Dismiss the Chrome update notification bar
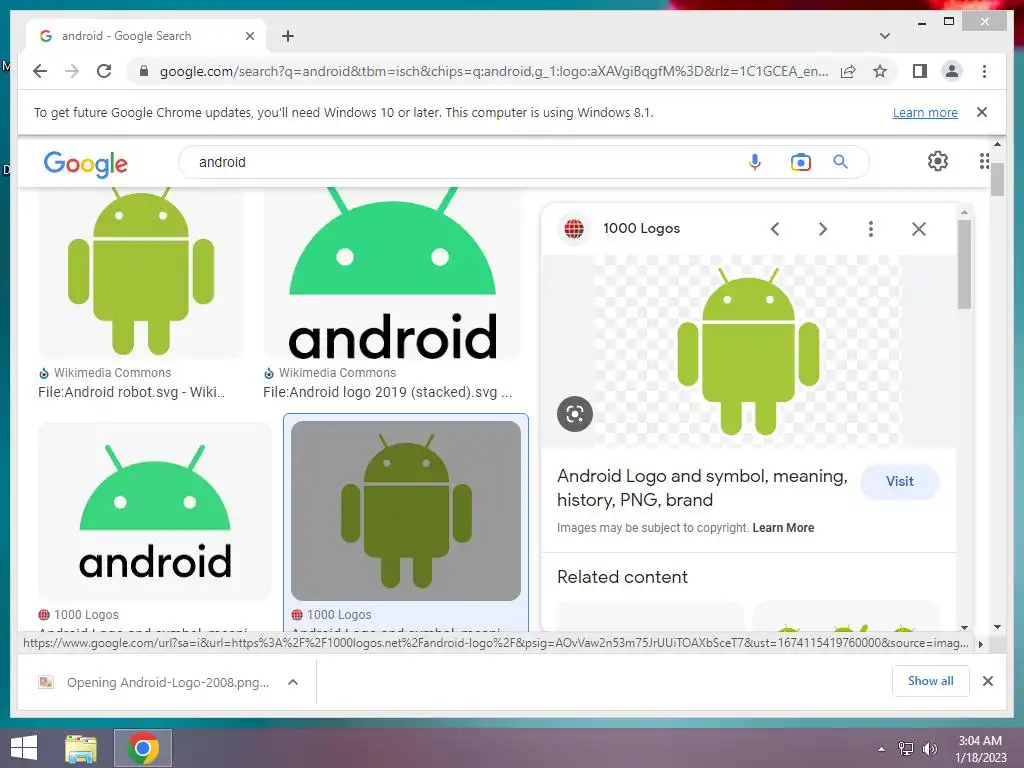The image size is (1024, 768). [x=982, y=112]
